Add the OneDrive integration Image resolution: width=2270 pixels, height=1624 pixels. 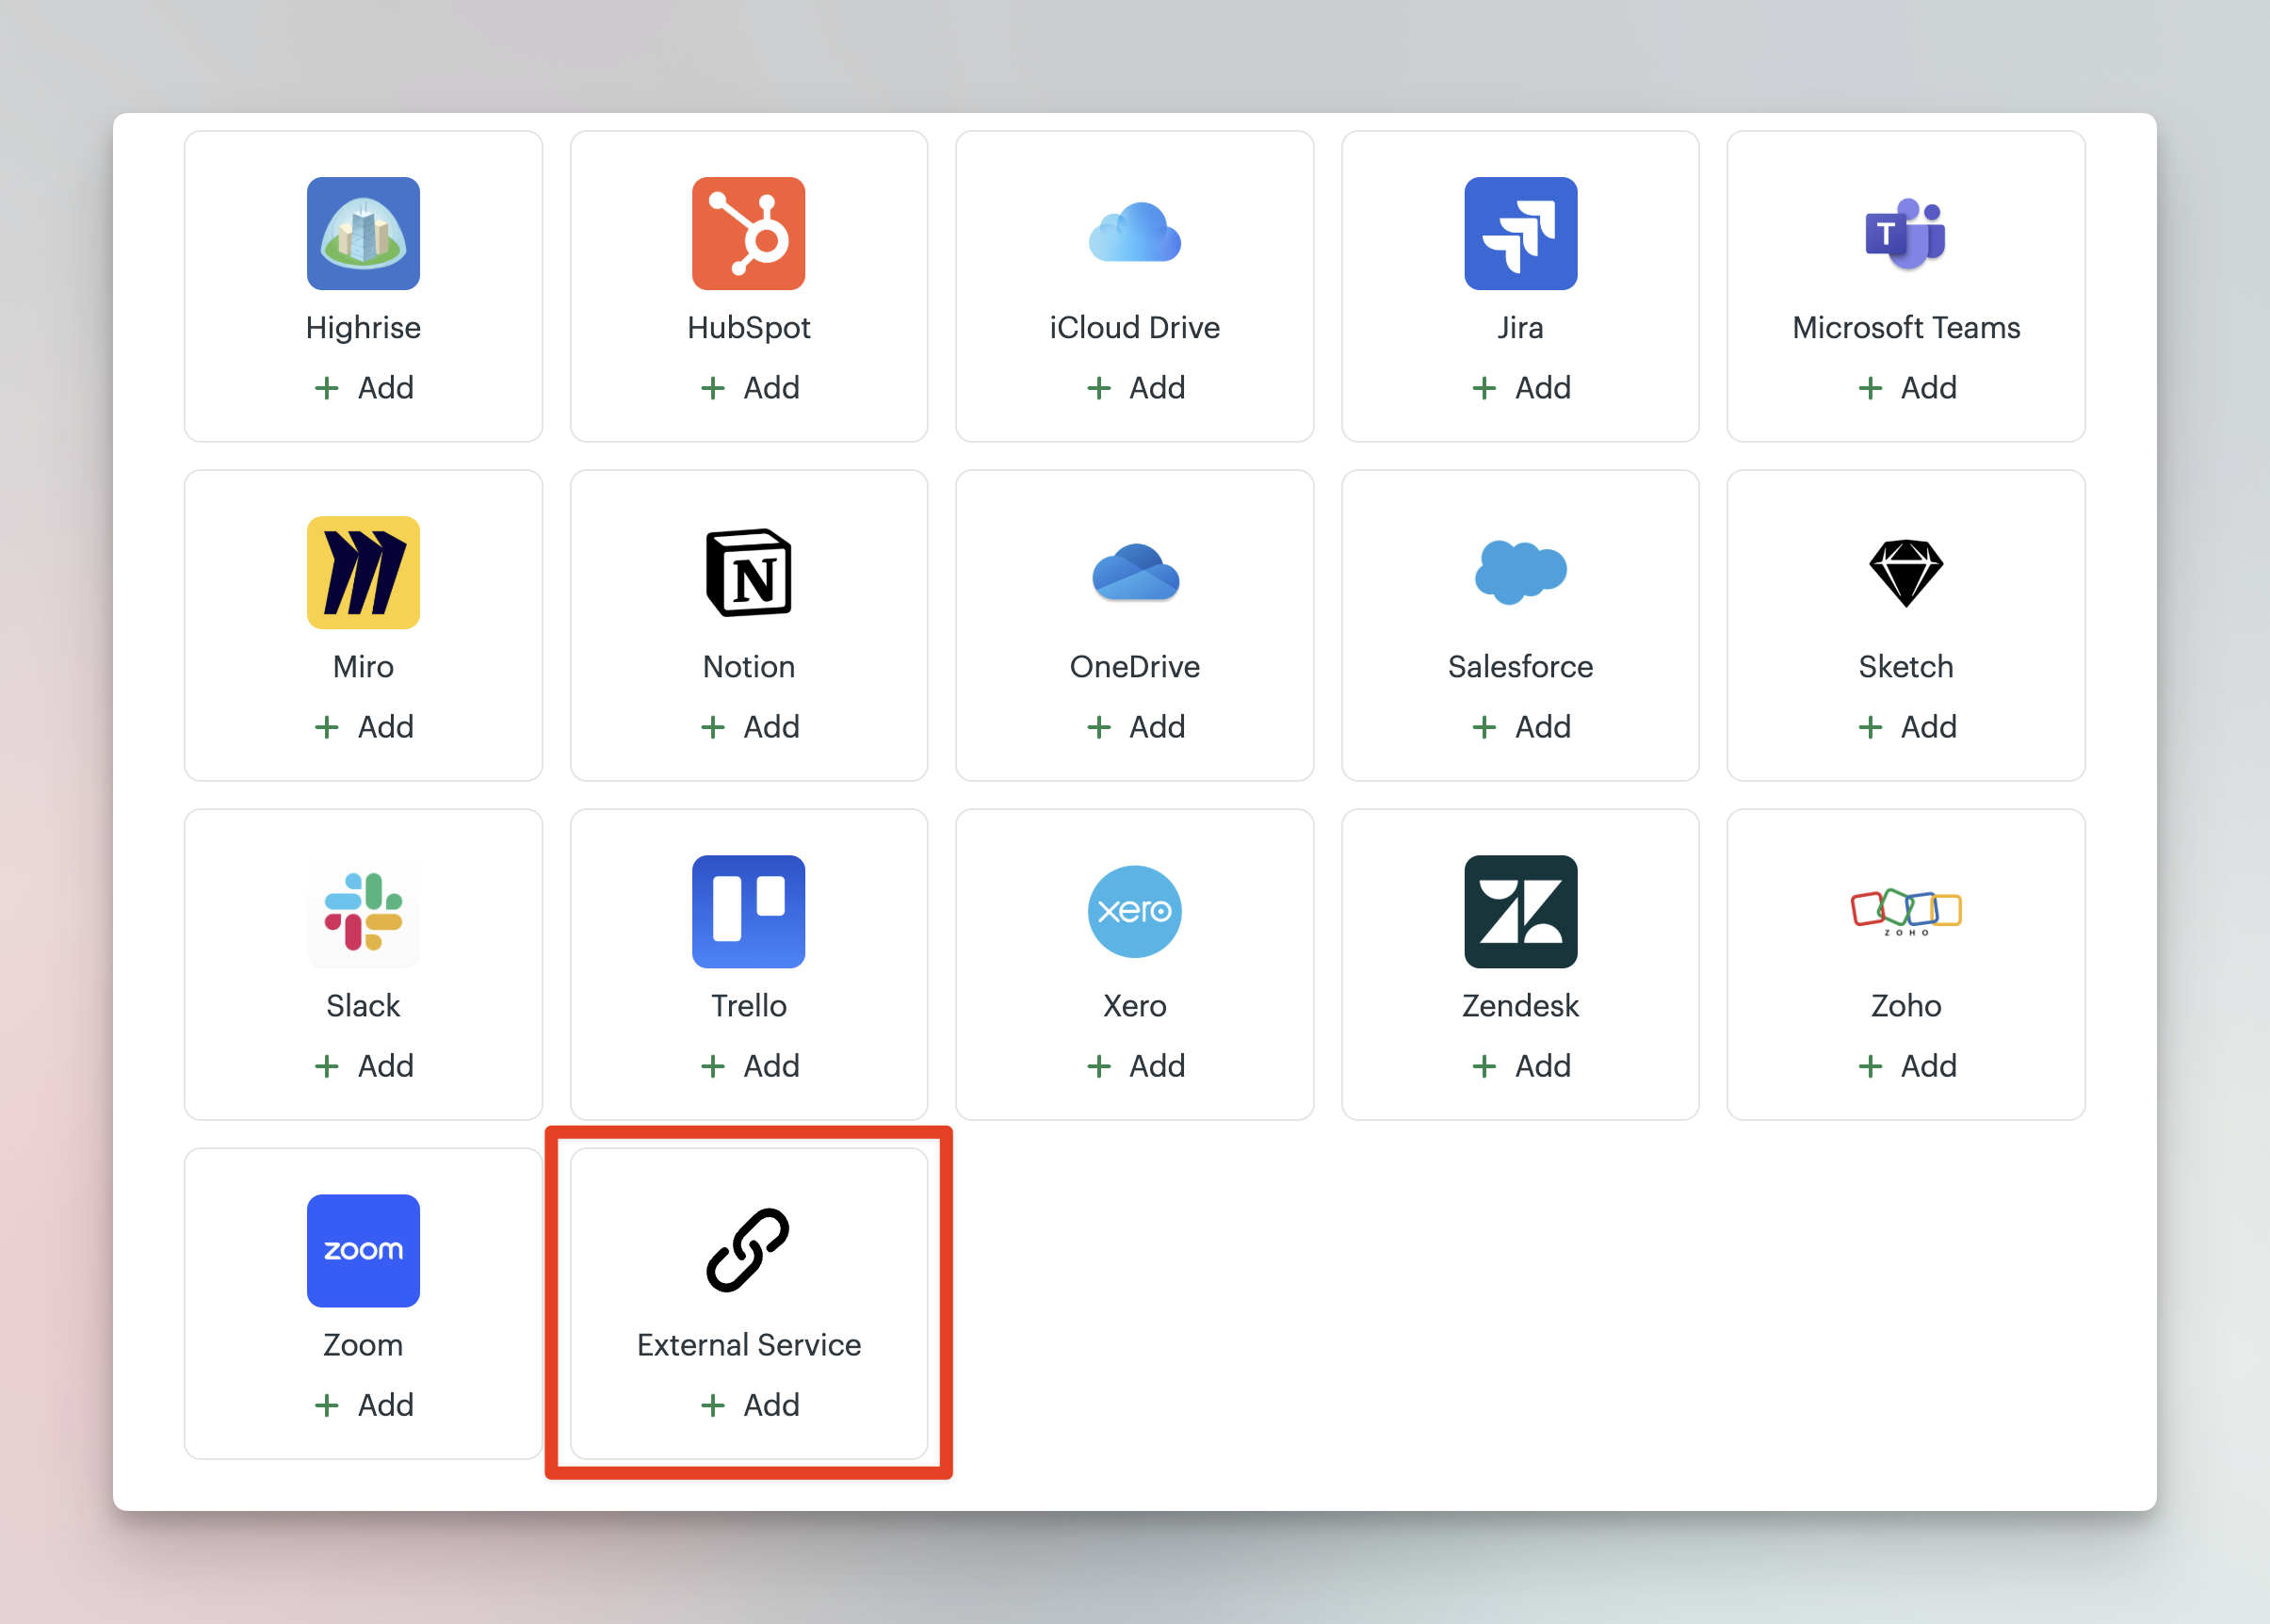(x=1134, y=726)
